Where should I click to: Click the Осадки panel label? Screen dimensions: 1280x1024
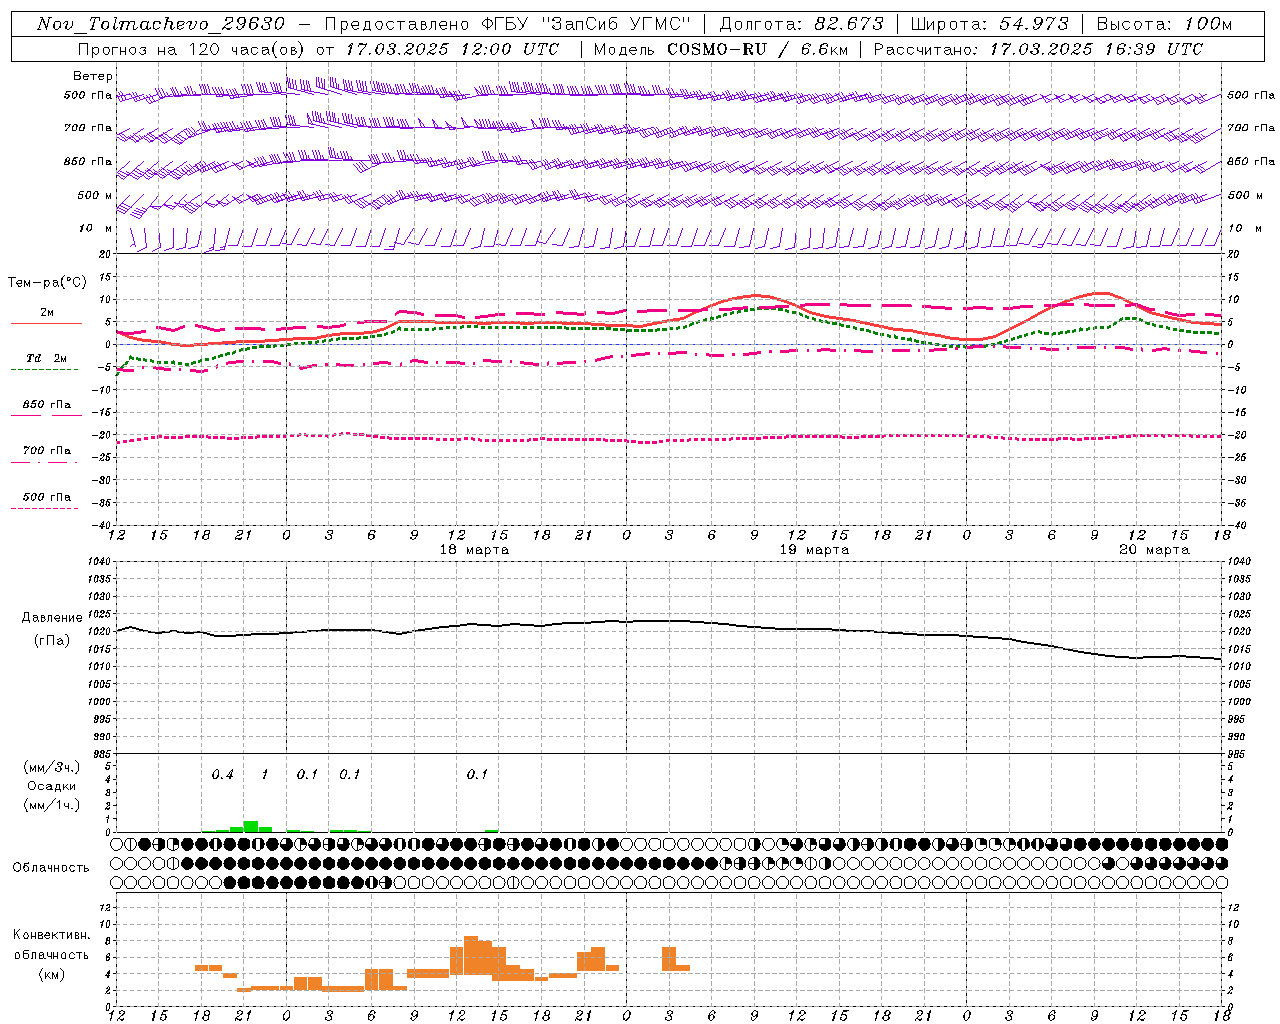(51, 786)
